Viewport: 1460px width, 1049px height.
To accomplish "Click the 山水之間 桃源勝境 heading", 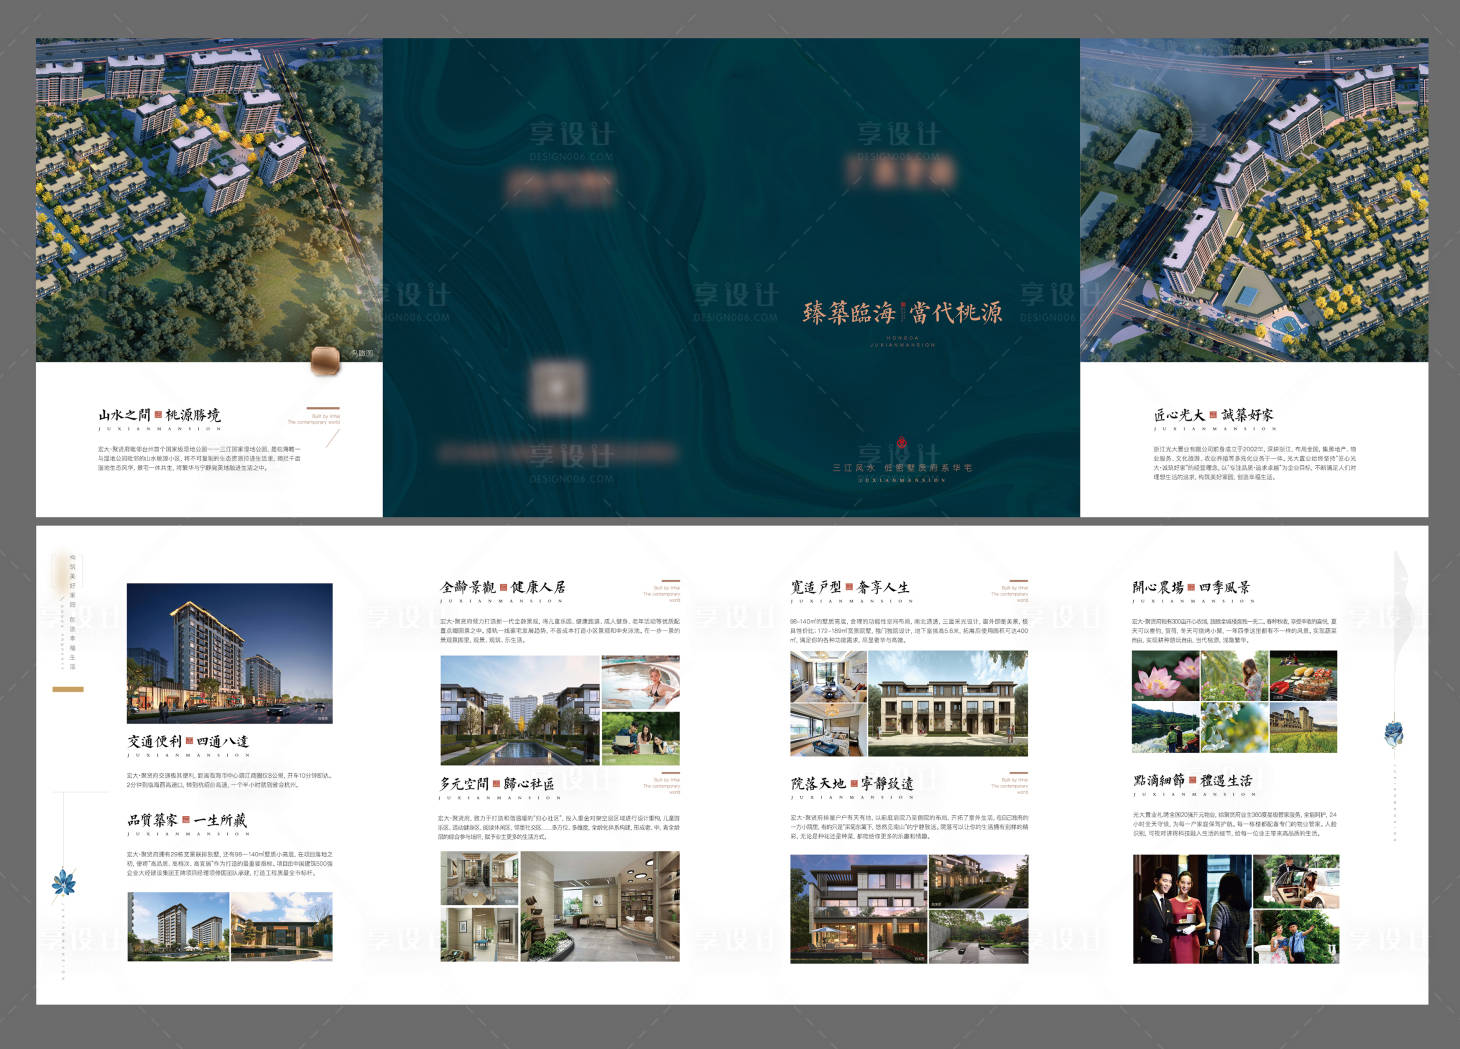I will (159, 415).
